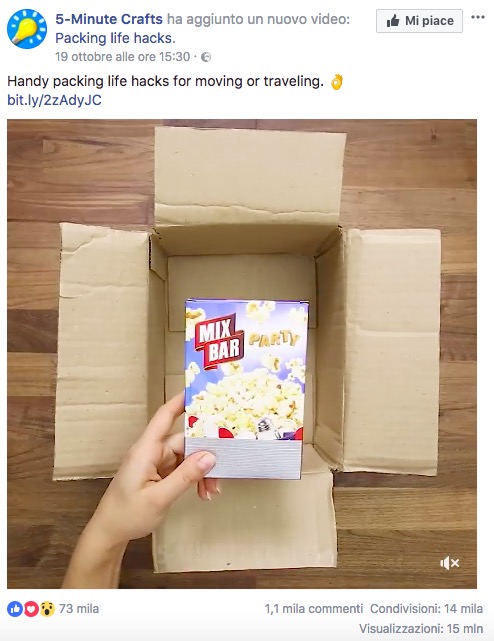
Task: View the 73 mila reactions list
Action: coord(79,609)
